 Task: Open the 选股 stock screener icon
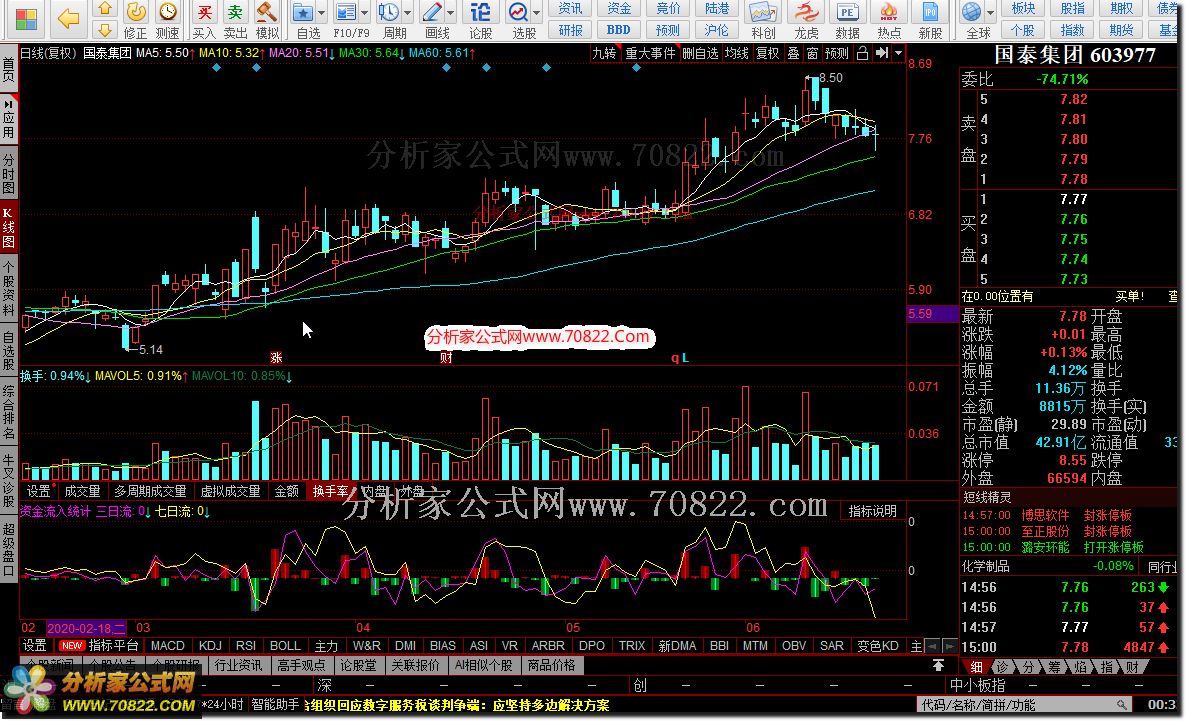[x=519, y=12]
